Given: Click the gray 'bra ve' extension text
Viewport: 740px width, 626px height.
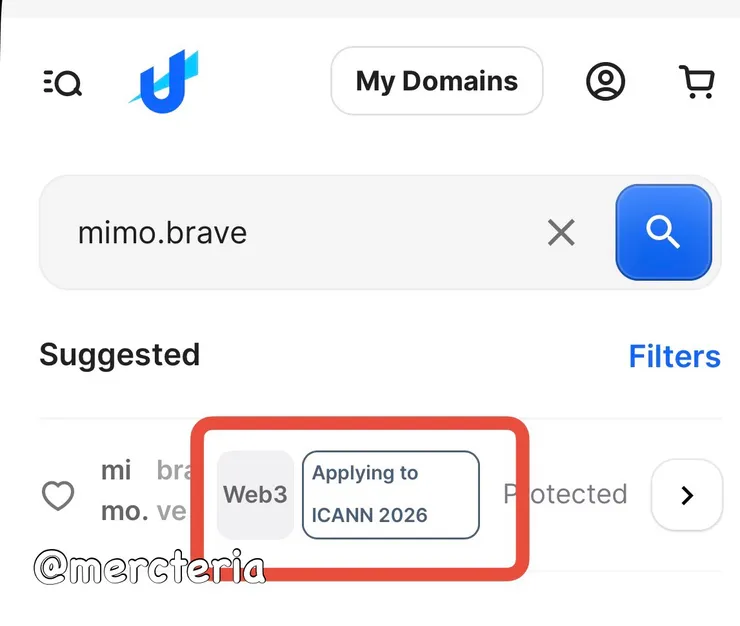Looking at the screenshot, I should click(x=170, y=492).
